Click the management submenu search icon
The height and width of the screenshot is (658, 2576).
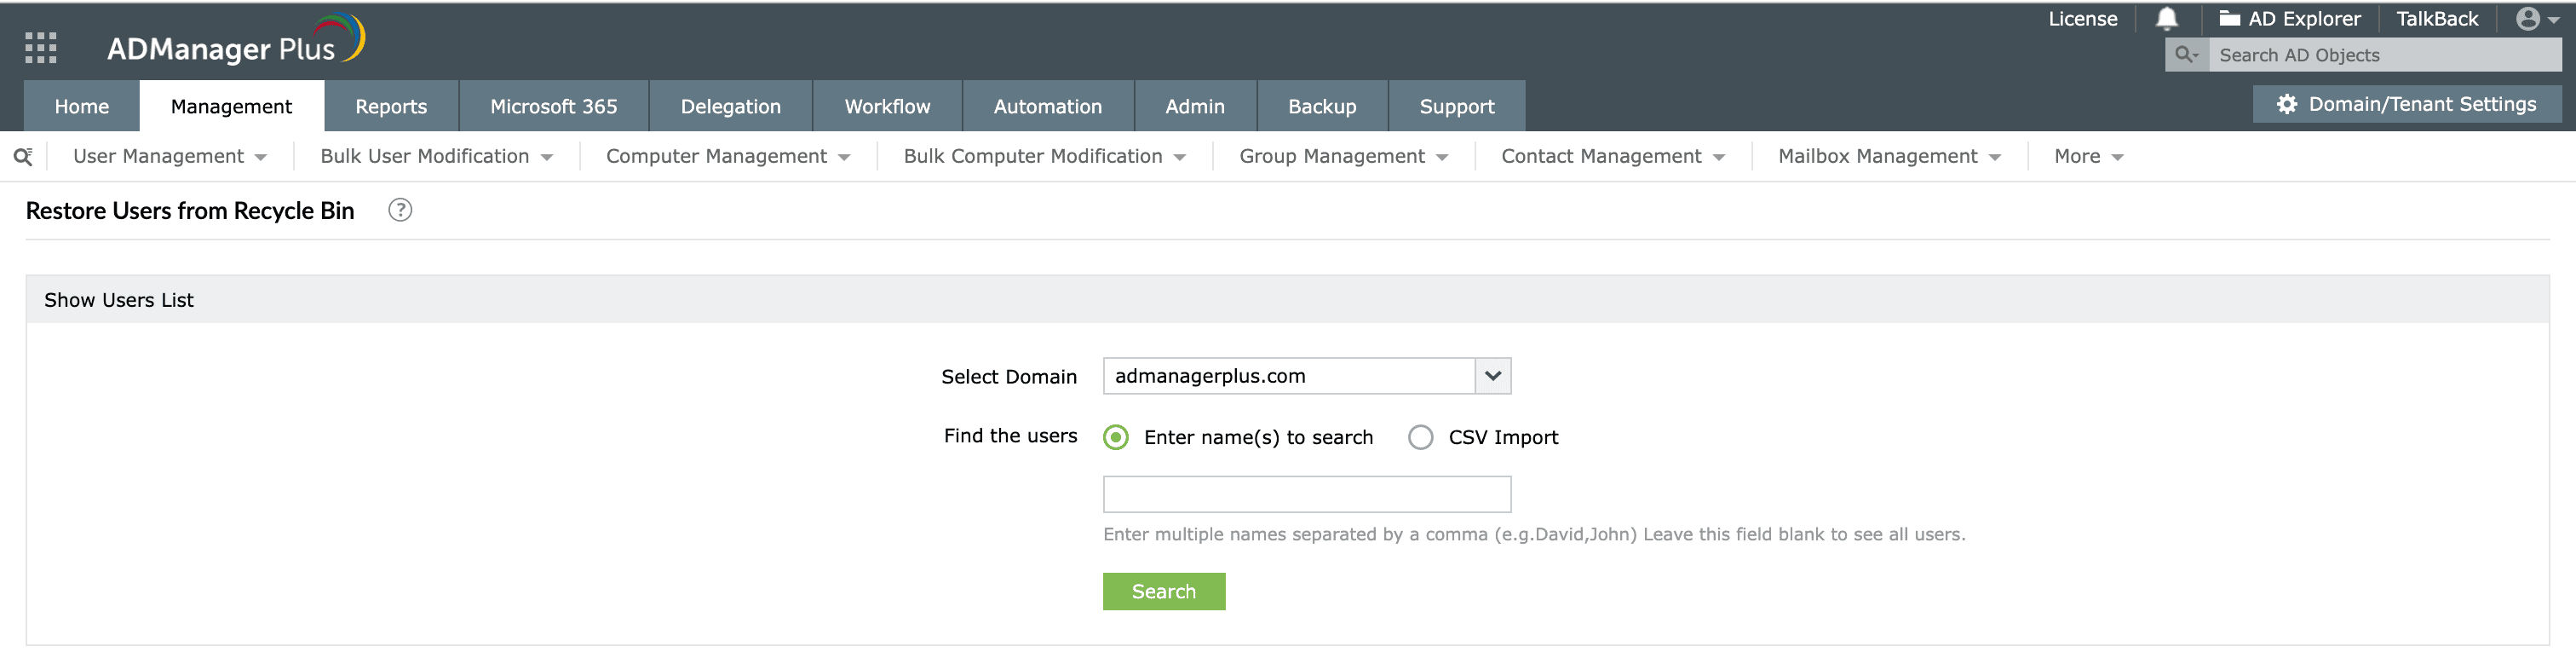23,156
